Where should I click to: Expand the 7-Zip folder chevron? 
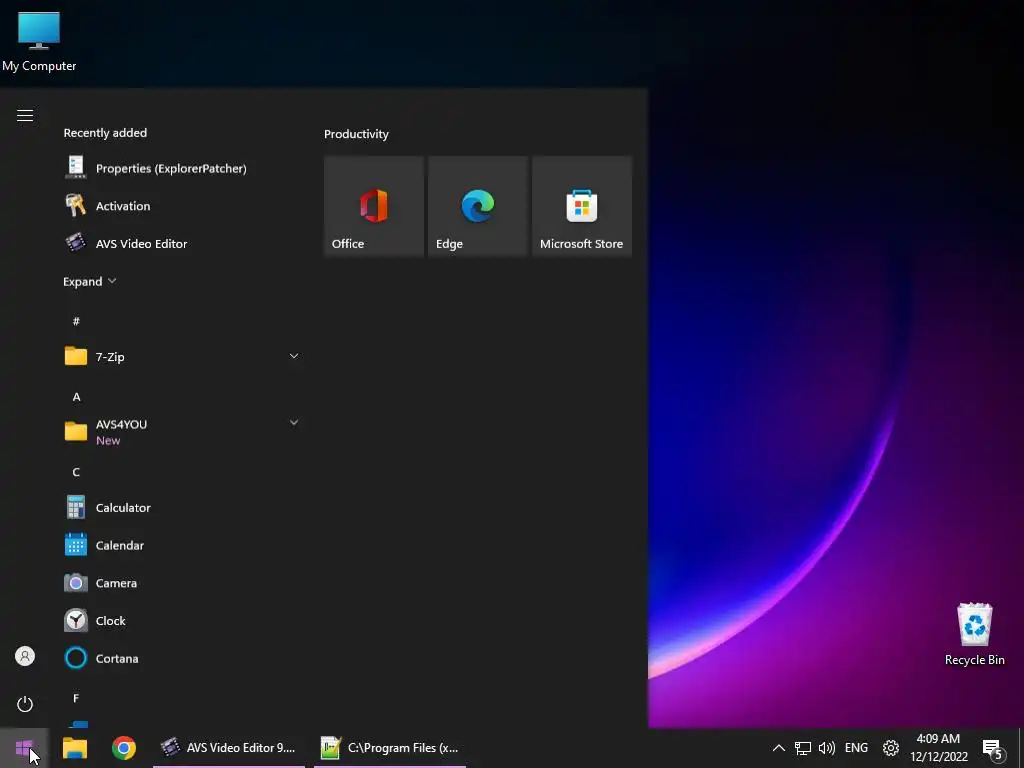[x=294, y=356]
